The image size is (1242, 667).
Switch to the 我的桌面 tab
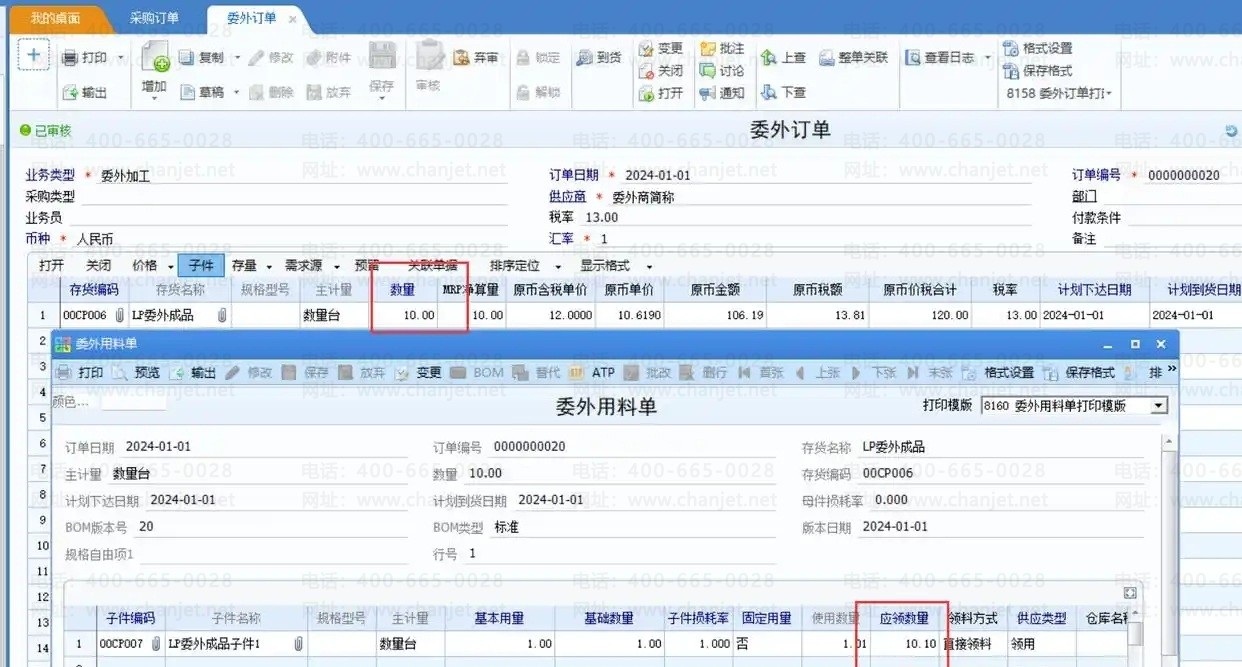[55, 18]
